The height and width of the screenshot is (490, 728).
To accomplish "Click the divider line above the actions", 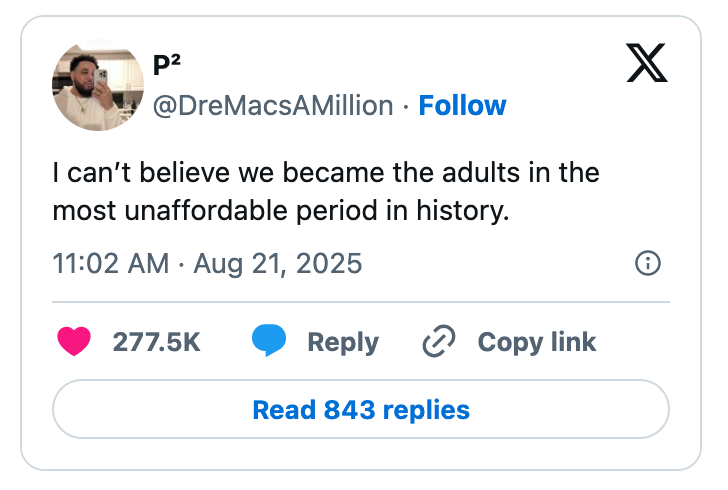I will pyautogui.click(x=361, y=301).
